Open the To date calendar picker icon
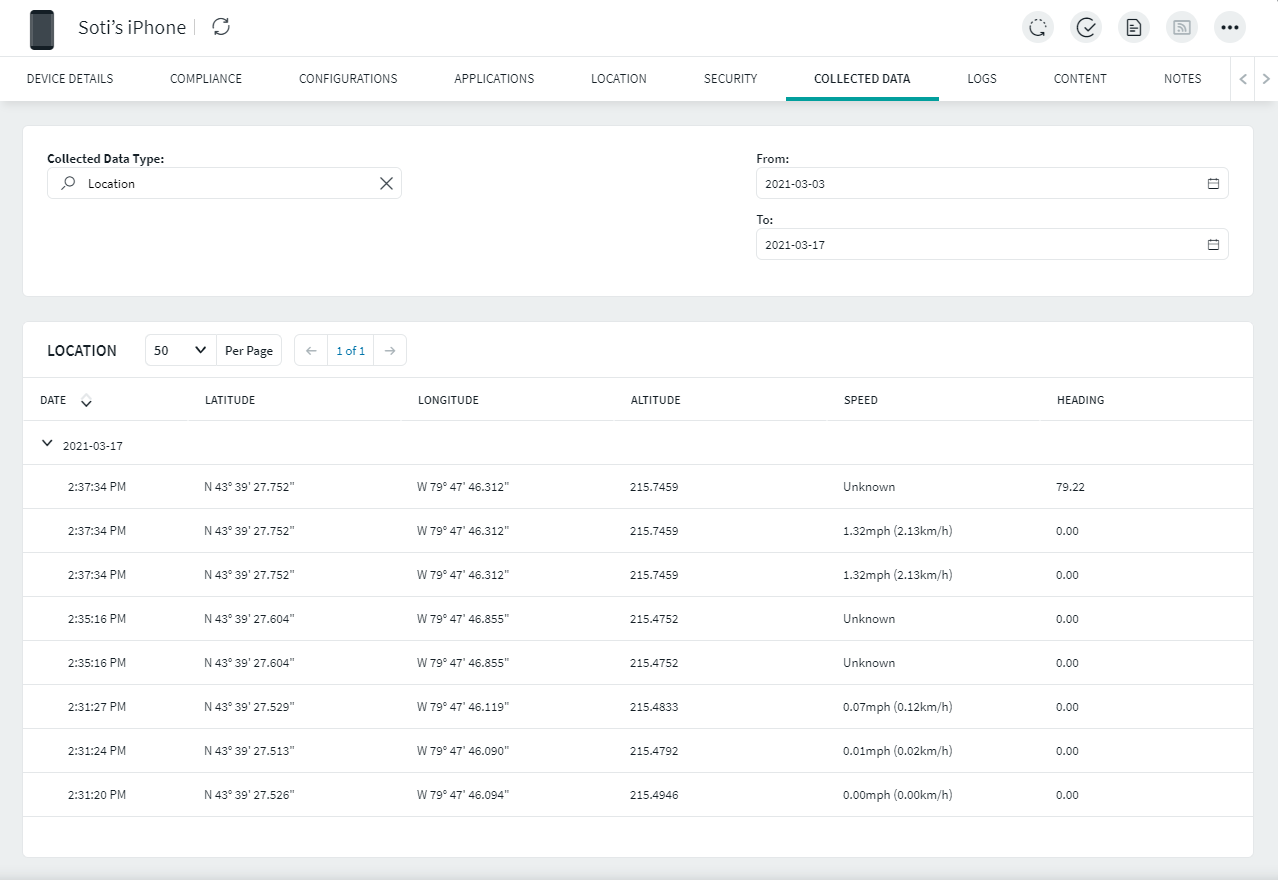This screenshot has width=1278, height=880. point(1213,245)
